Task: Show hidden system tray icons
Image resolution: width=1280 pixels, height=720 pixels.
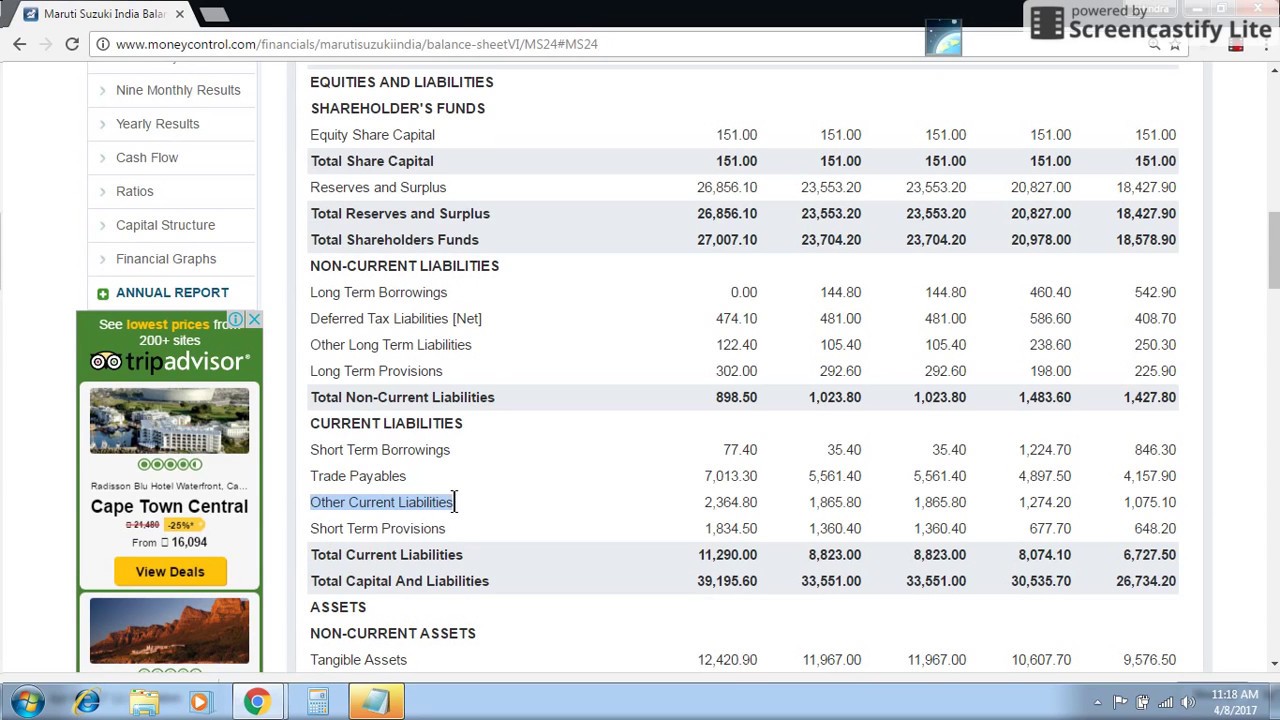Action: click(x=1097, y=702)
